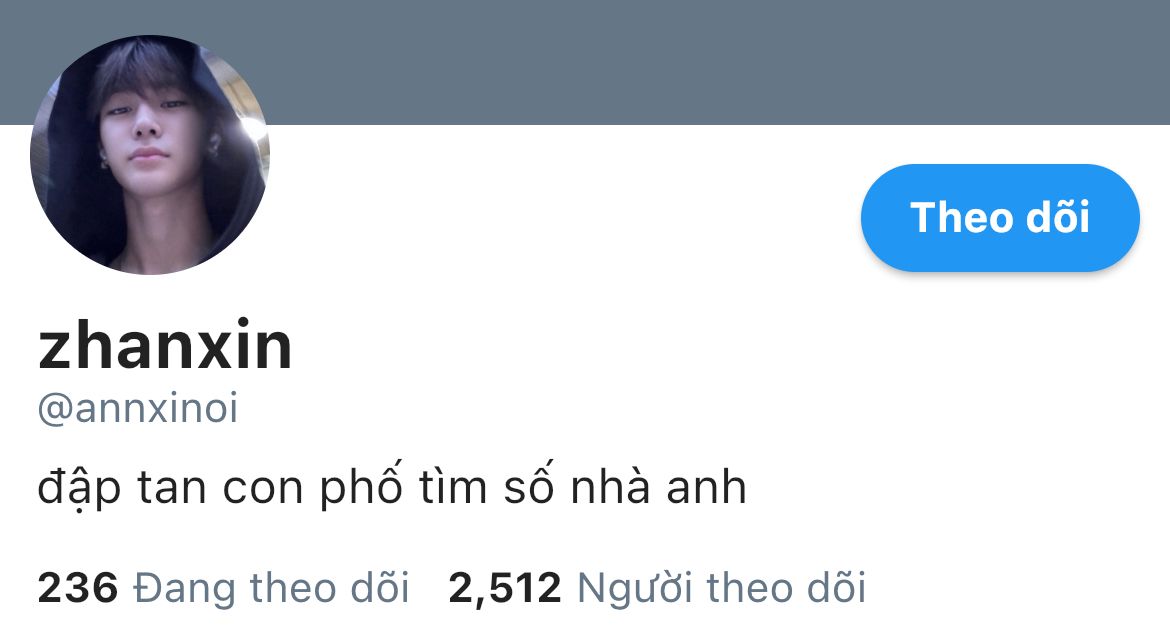This screenshot has height=639, width=1170.
Task: Open zhanxin's round profile photo
Action: click(x=150, y=155)
